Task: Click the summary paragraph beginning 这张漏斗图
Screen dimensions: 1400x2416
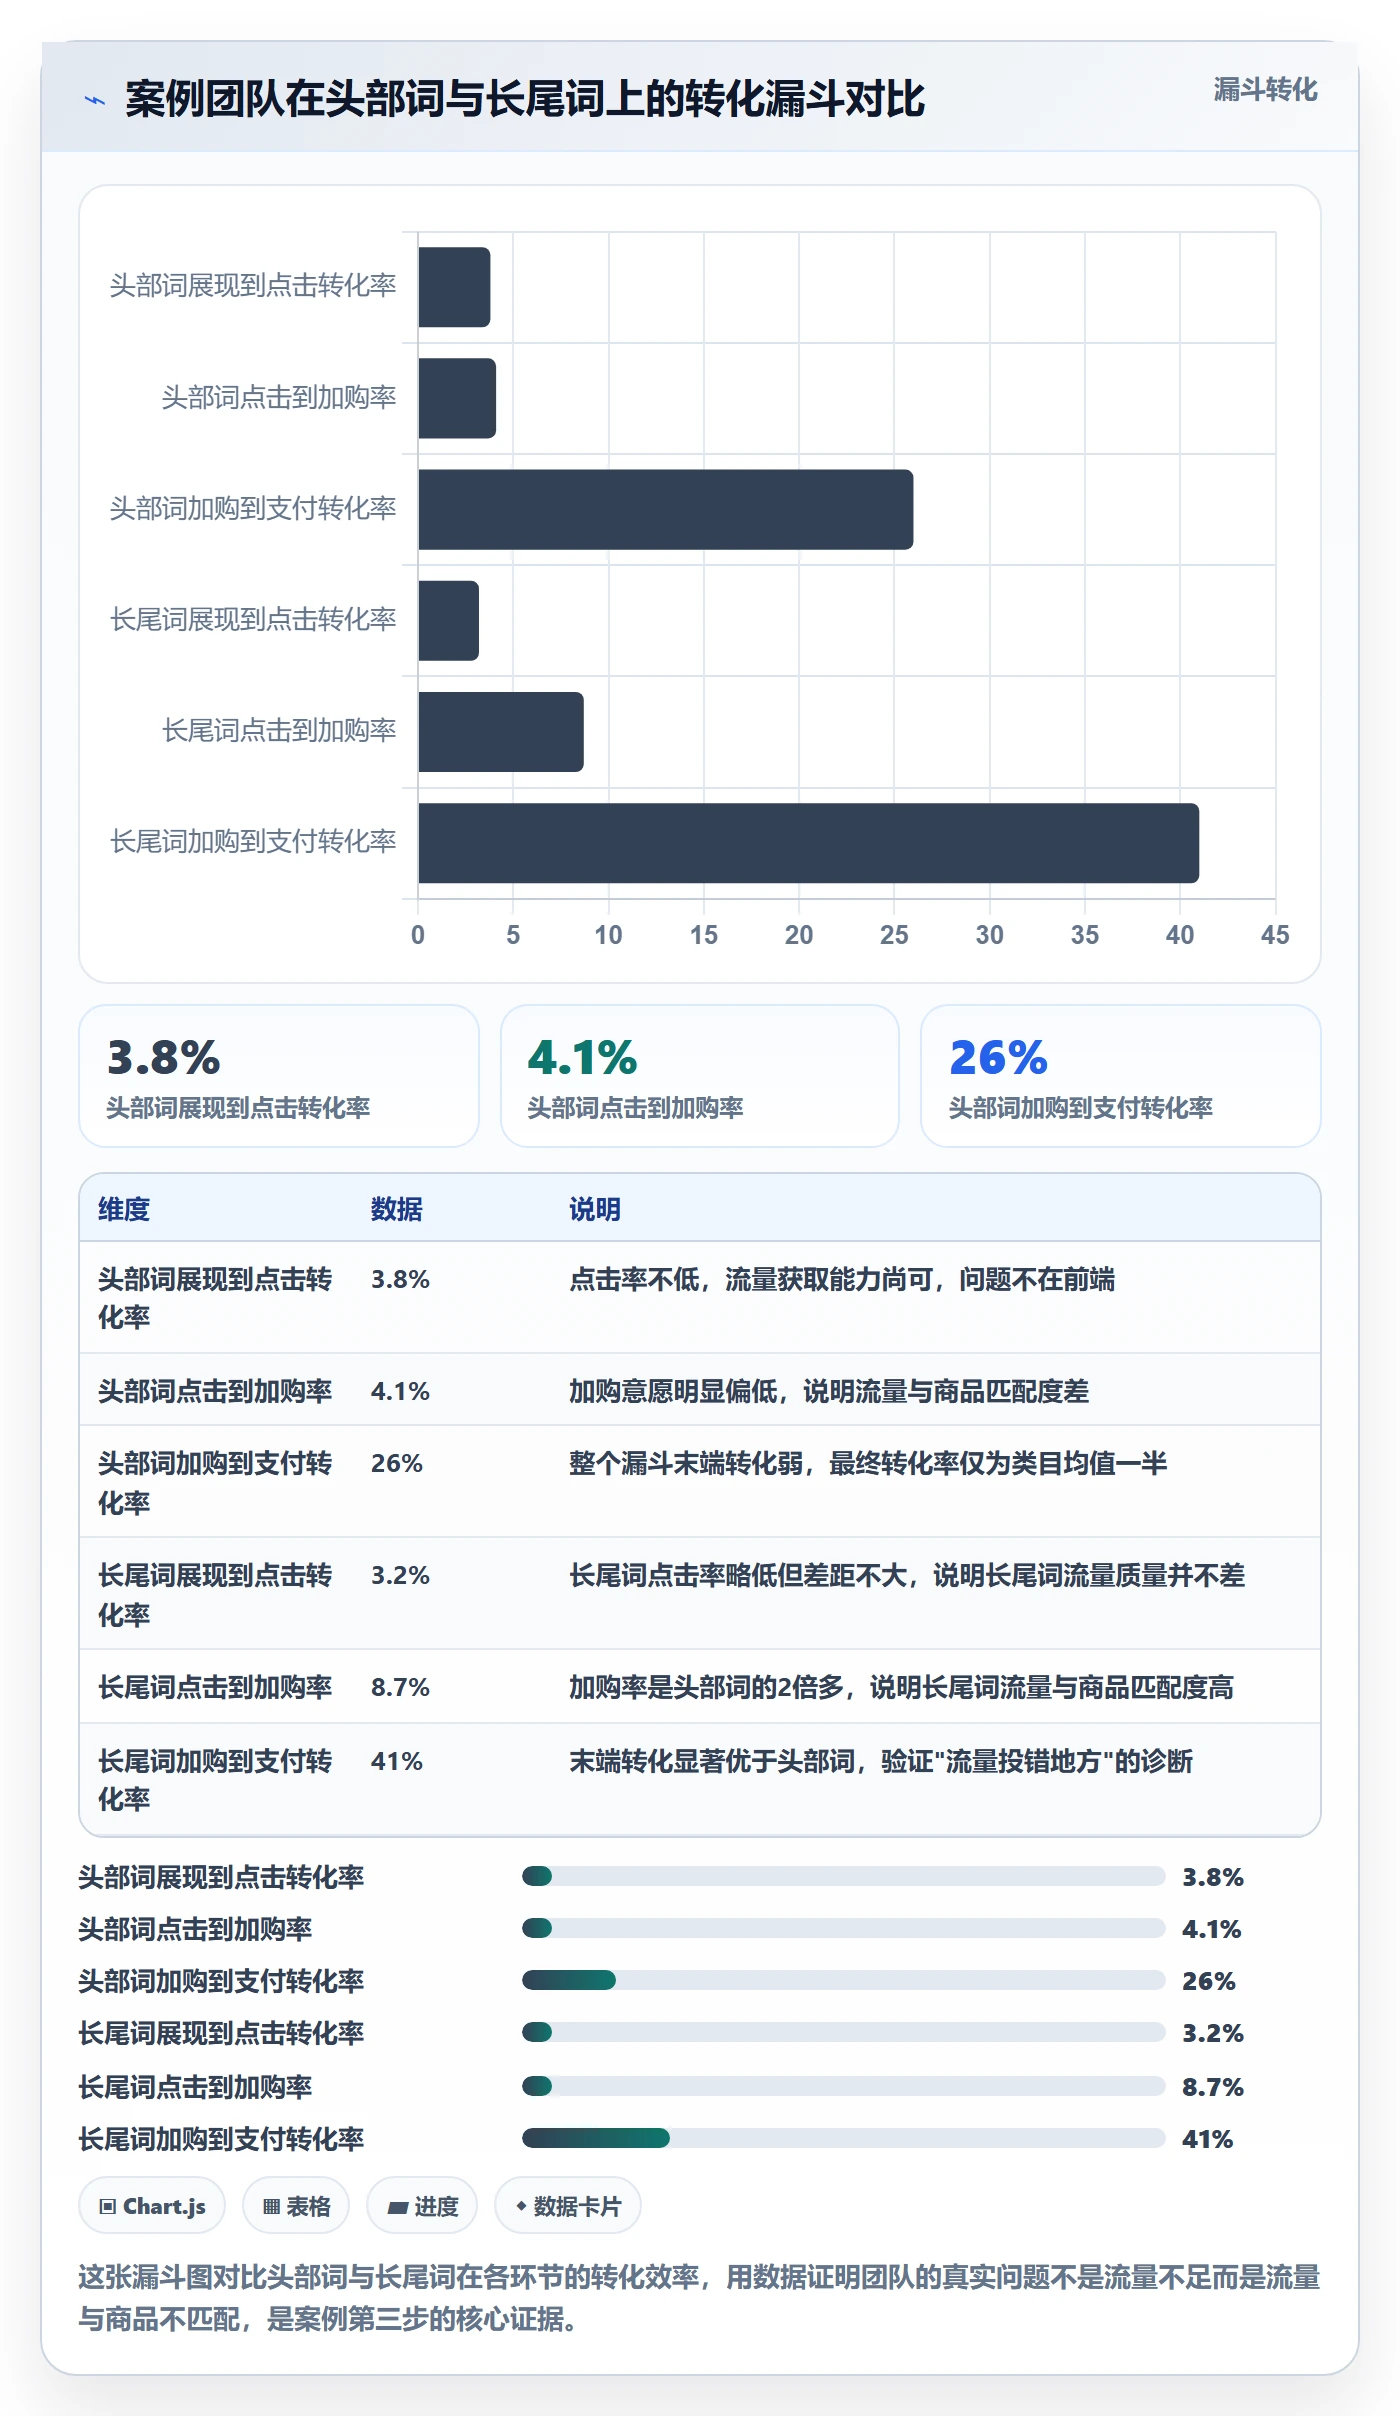Action: click(699, 2297)
